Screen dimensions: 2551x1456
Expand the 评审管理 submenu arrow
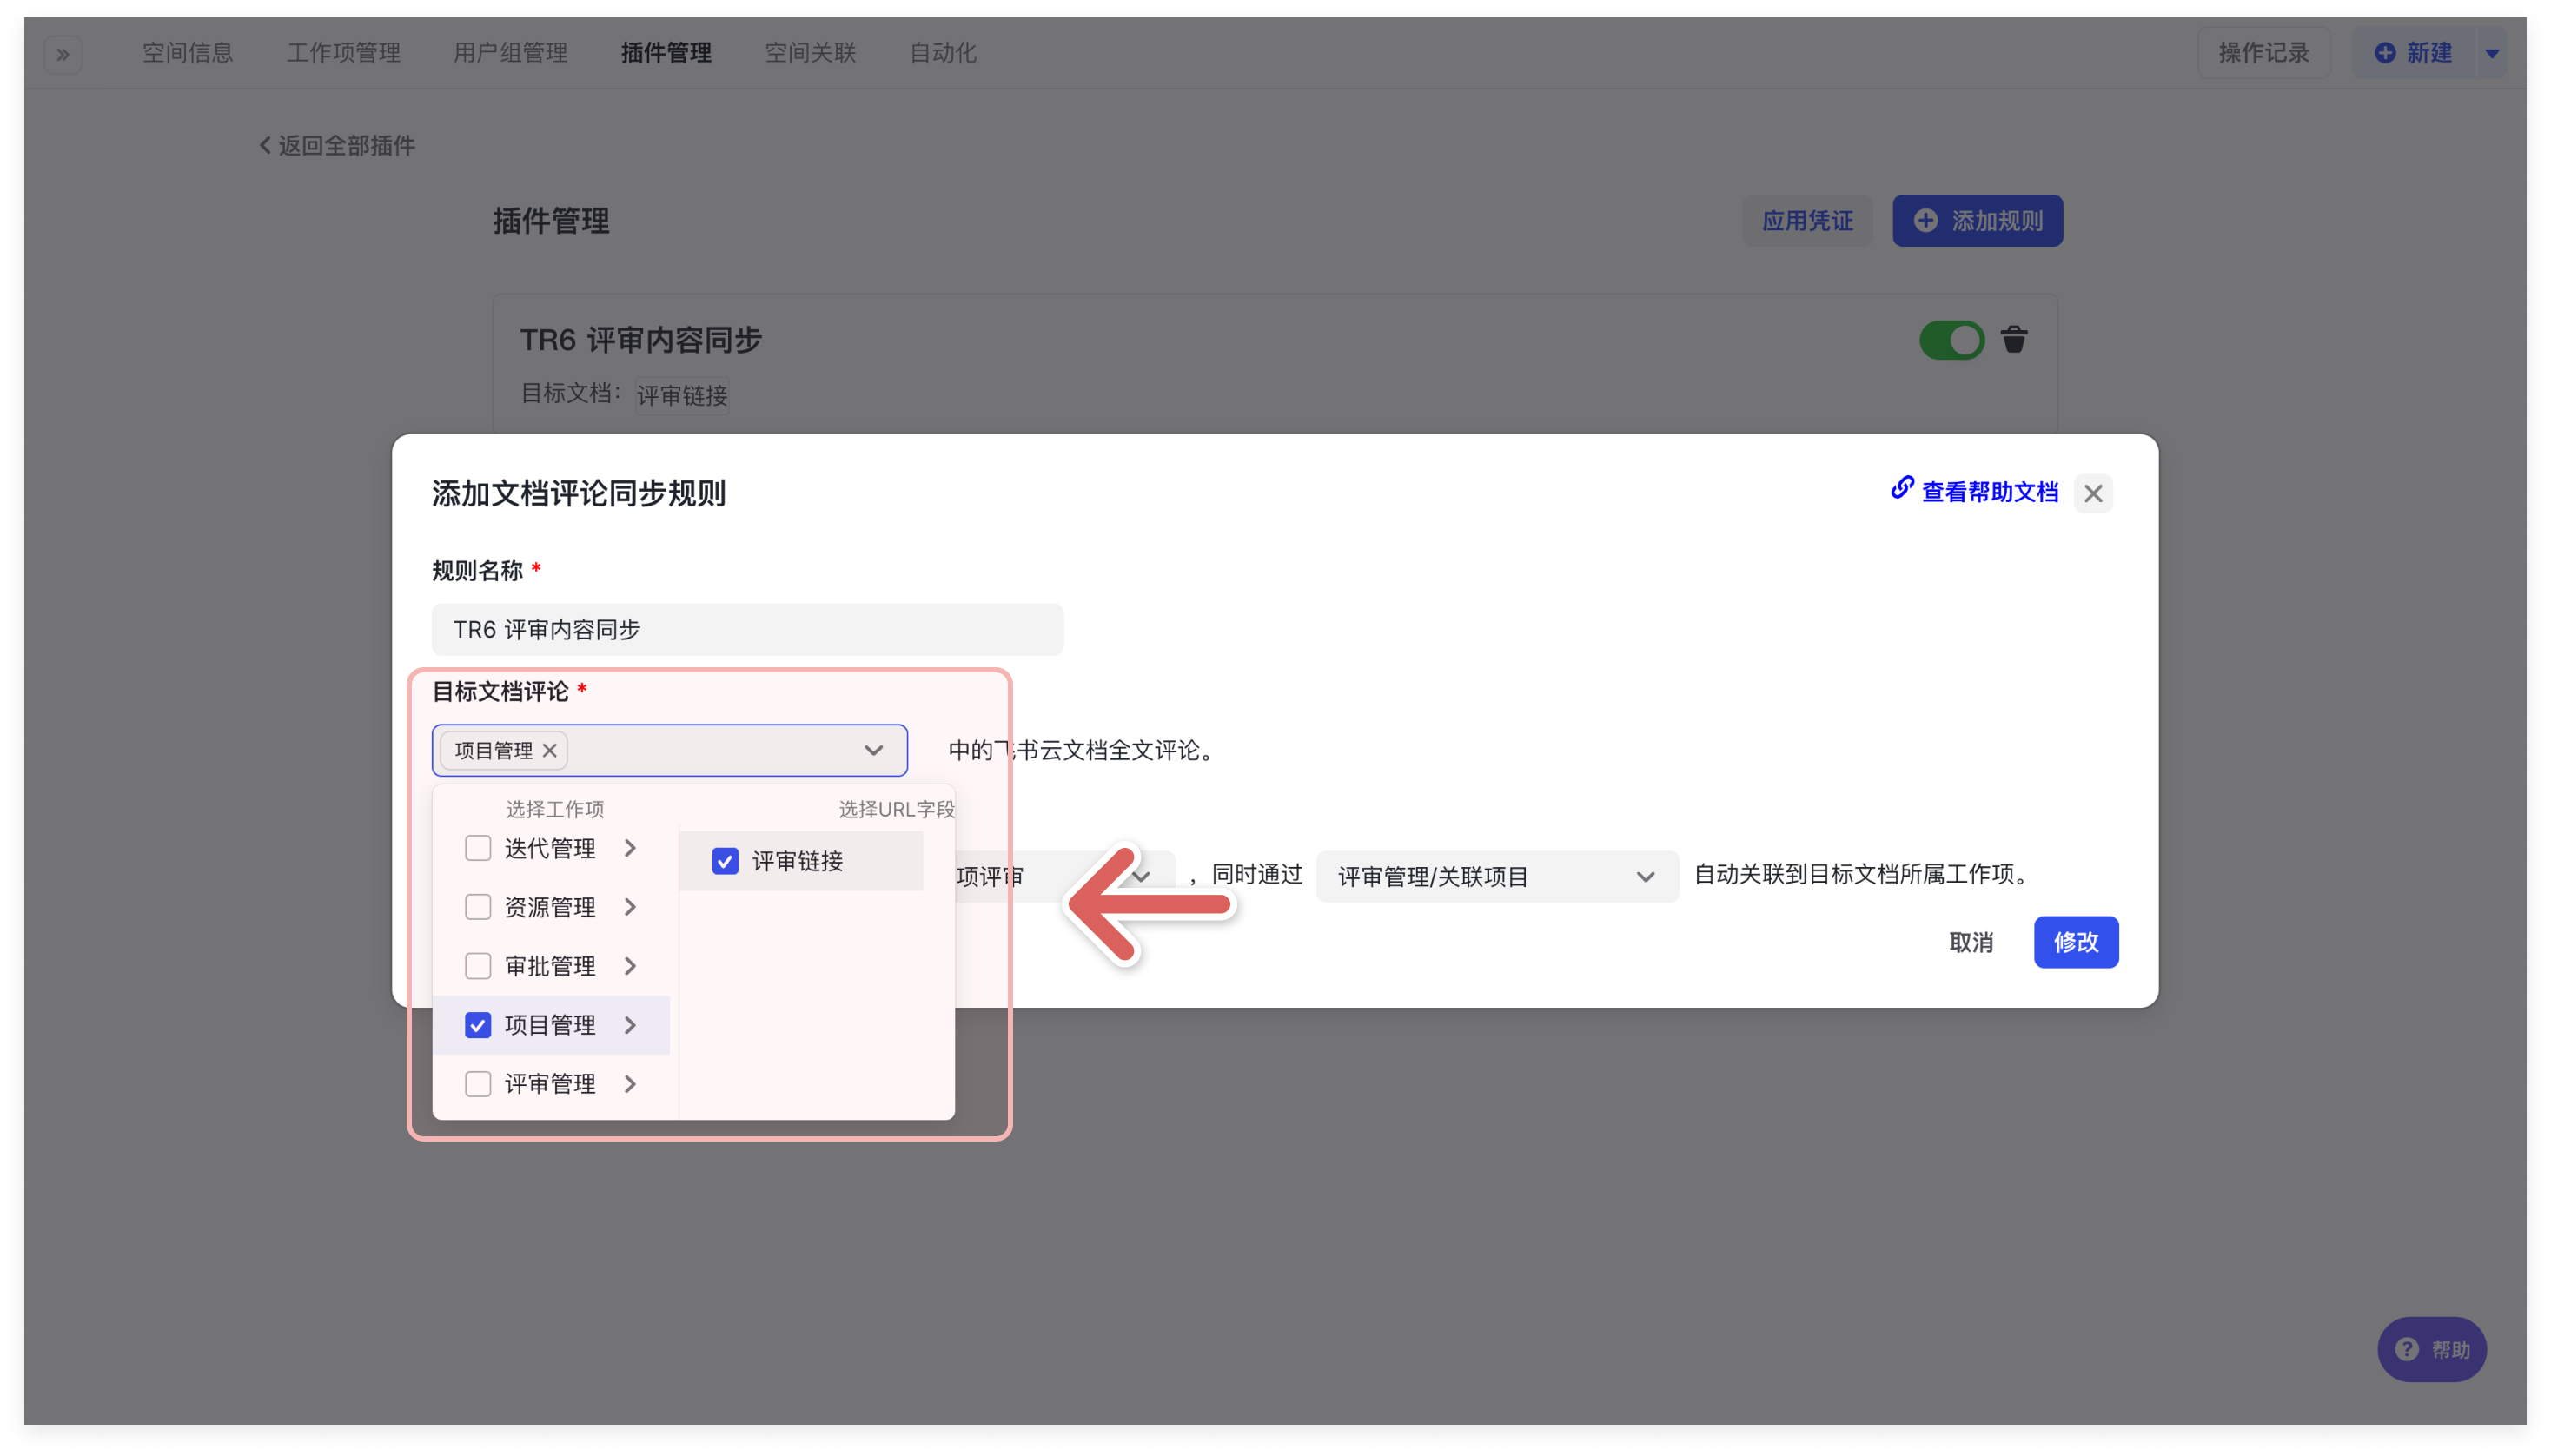point(630,1084)
